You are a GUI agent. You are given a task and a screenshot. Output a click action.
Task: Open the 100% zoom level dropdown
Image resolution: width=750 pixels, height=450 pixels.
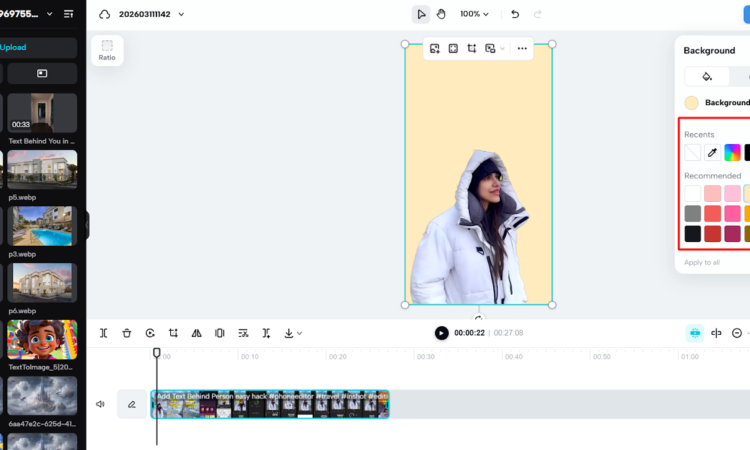pos(474,14)
